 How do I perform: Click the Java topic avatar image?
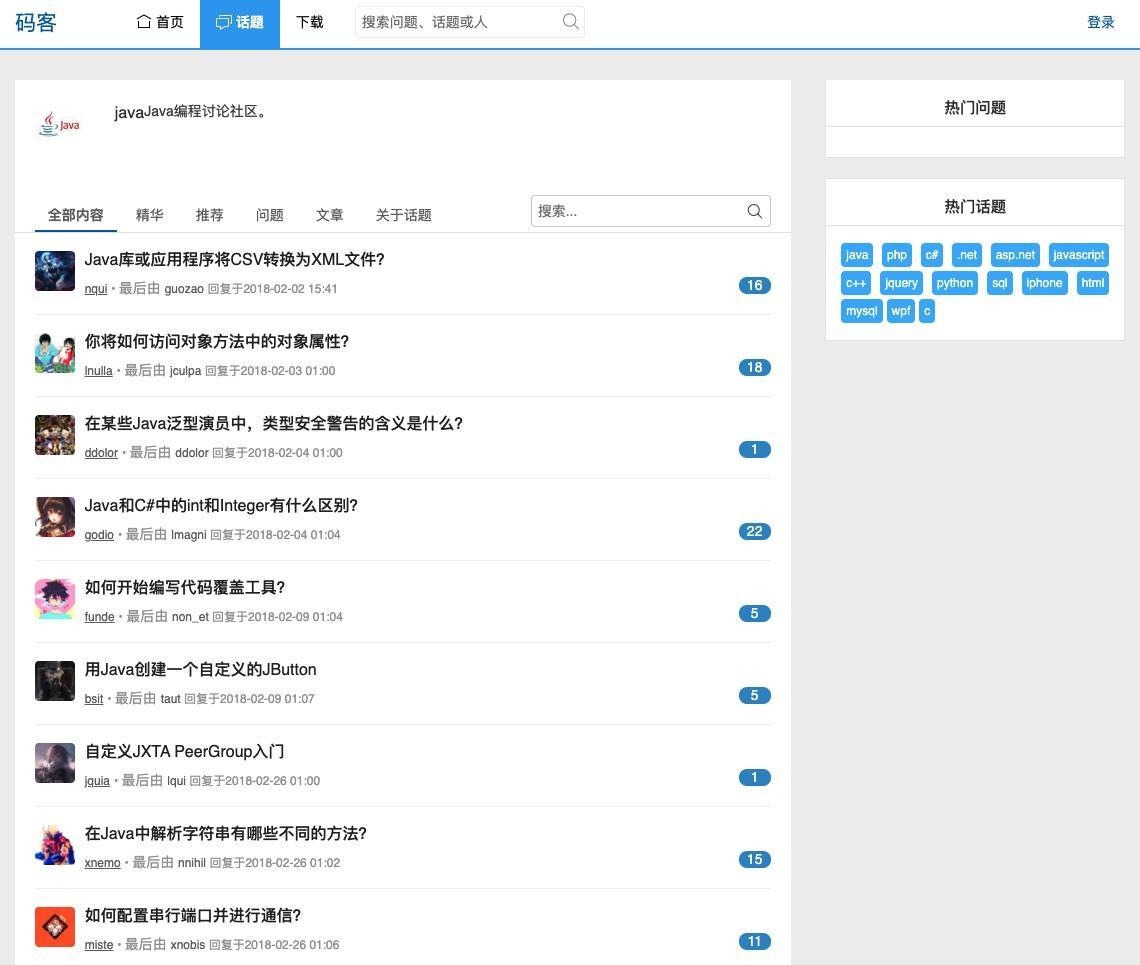(58, 123)
